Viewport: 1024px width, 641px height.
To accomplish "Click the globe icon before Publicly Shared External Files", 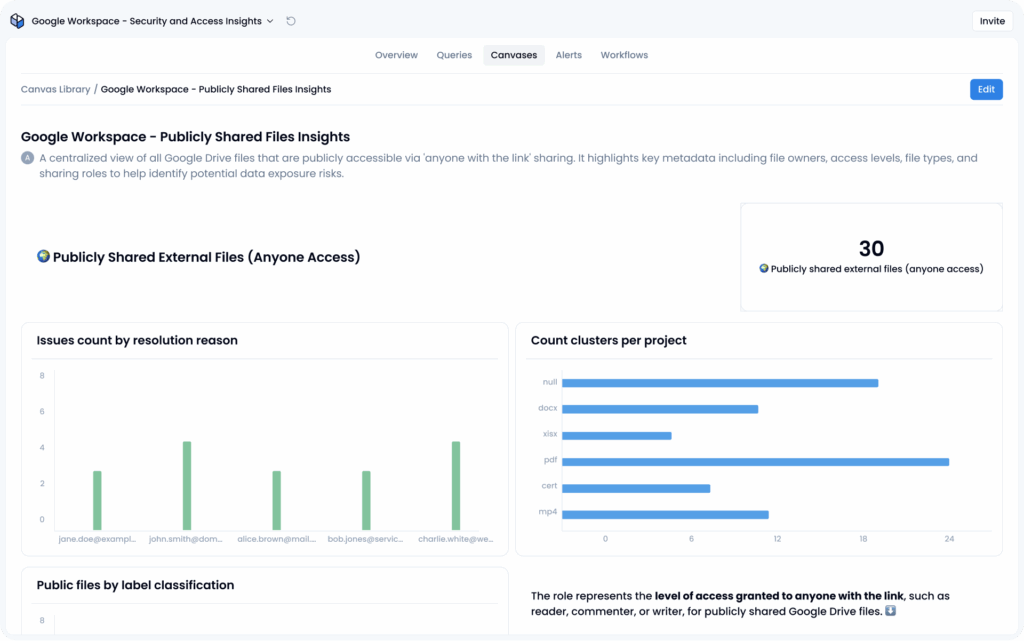I will pos(42,256).
